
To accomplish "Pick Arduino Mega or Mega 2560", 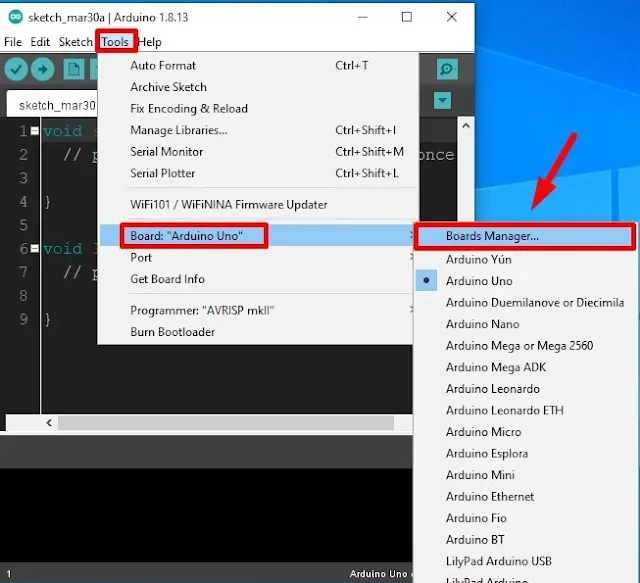I will pos(525,346).
